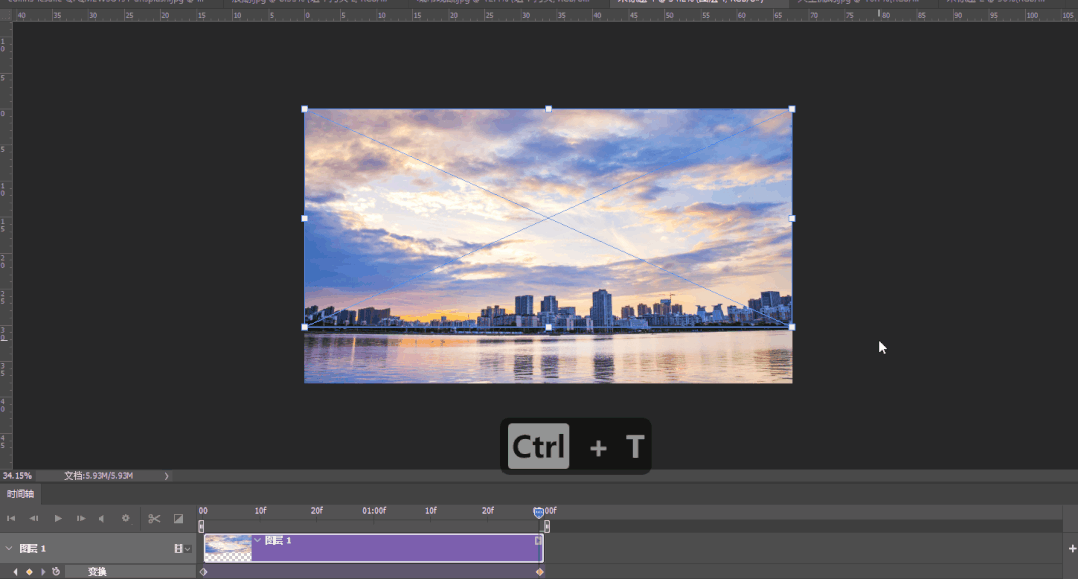Viewport: 1078px width, 579px height.
Task: Select the end keyframe diamond on 变换 track
Action: click(x=540, y=572)
